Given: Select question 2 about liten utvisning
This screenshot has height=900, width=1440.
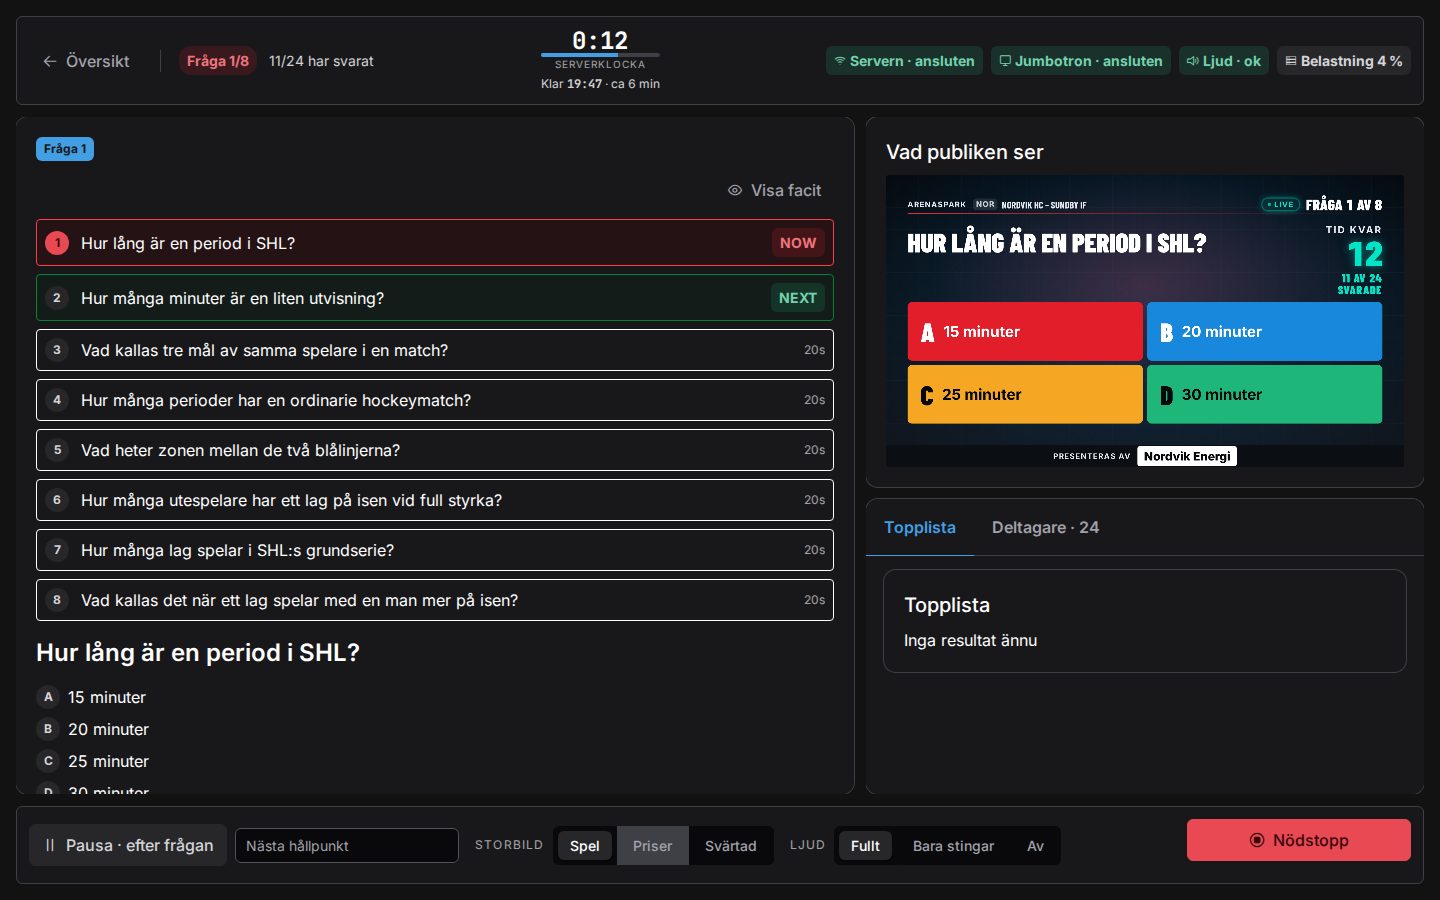Looking at the screenshot, I should [x=435, y=298].
